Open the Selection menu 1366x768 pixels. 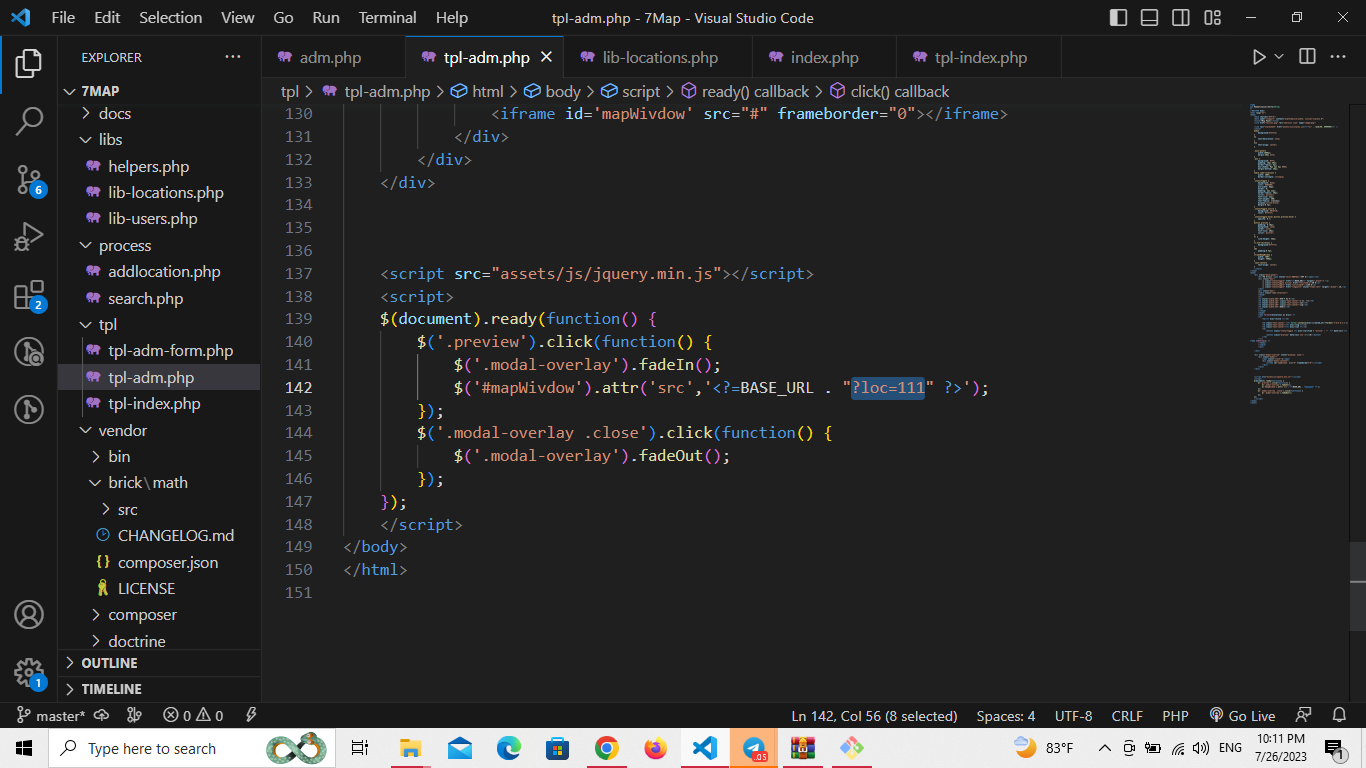click(x=170, y=18)
